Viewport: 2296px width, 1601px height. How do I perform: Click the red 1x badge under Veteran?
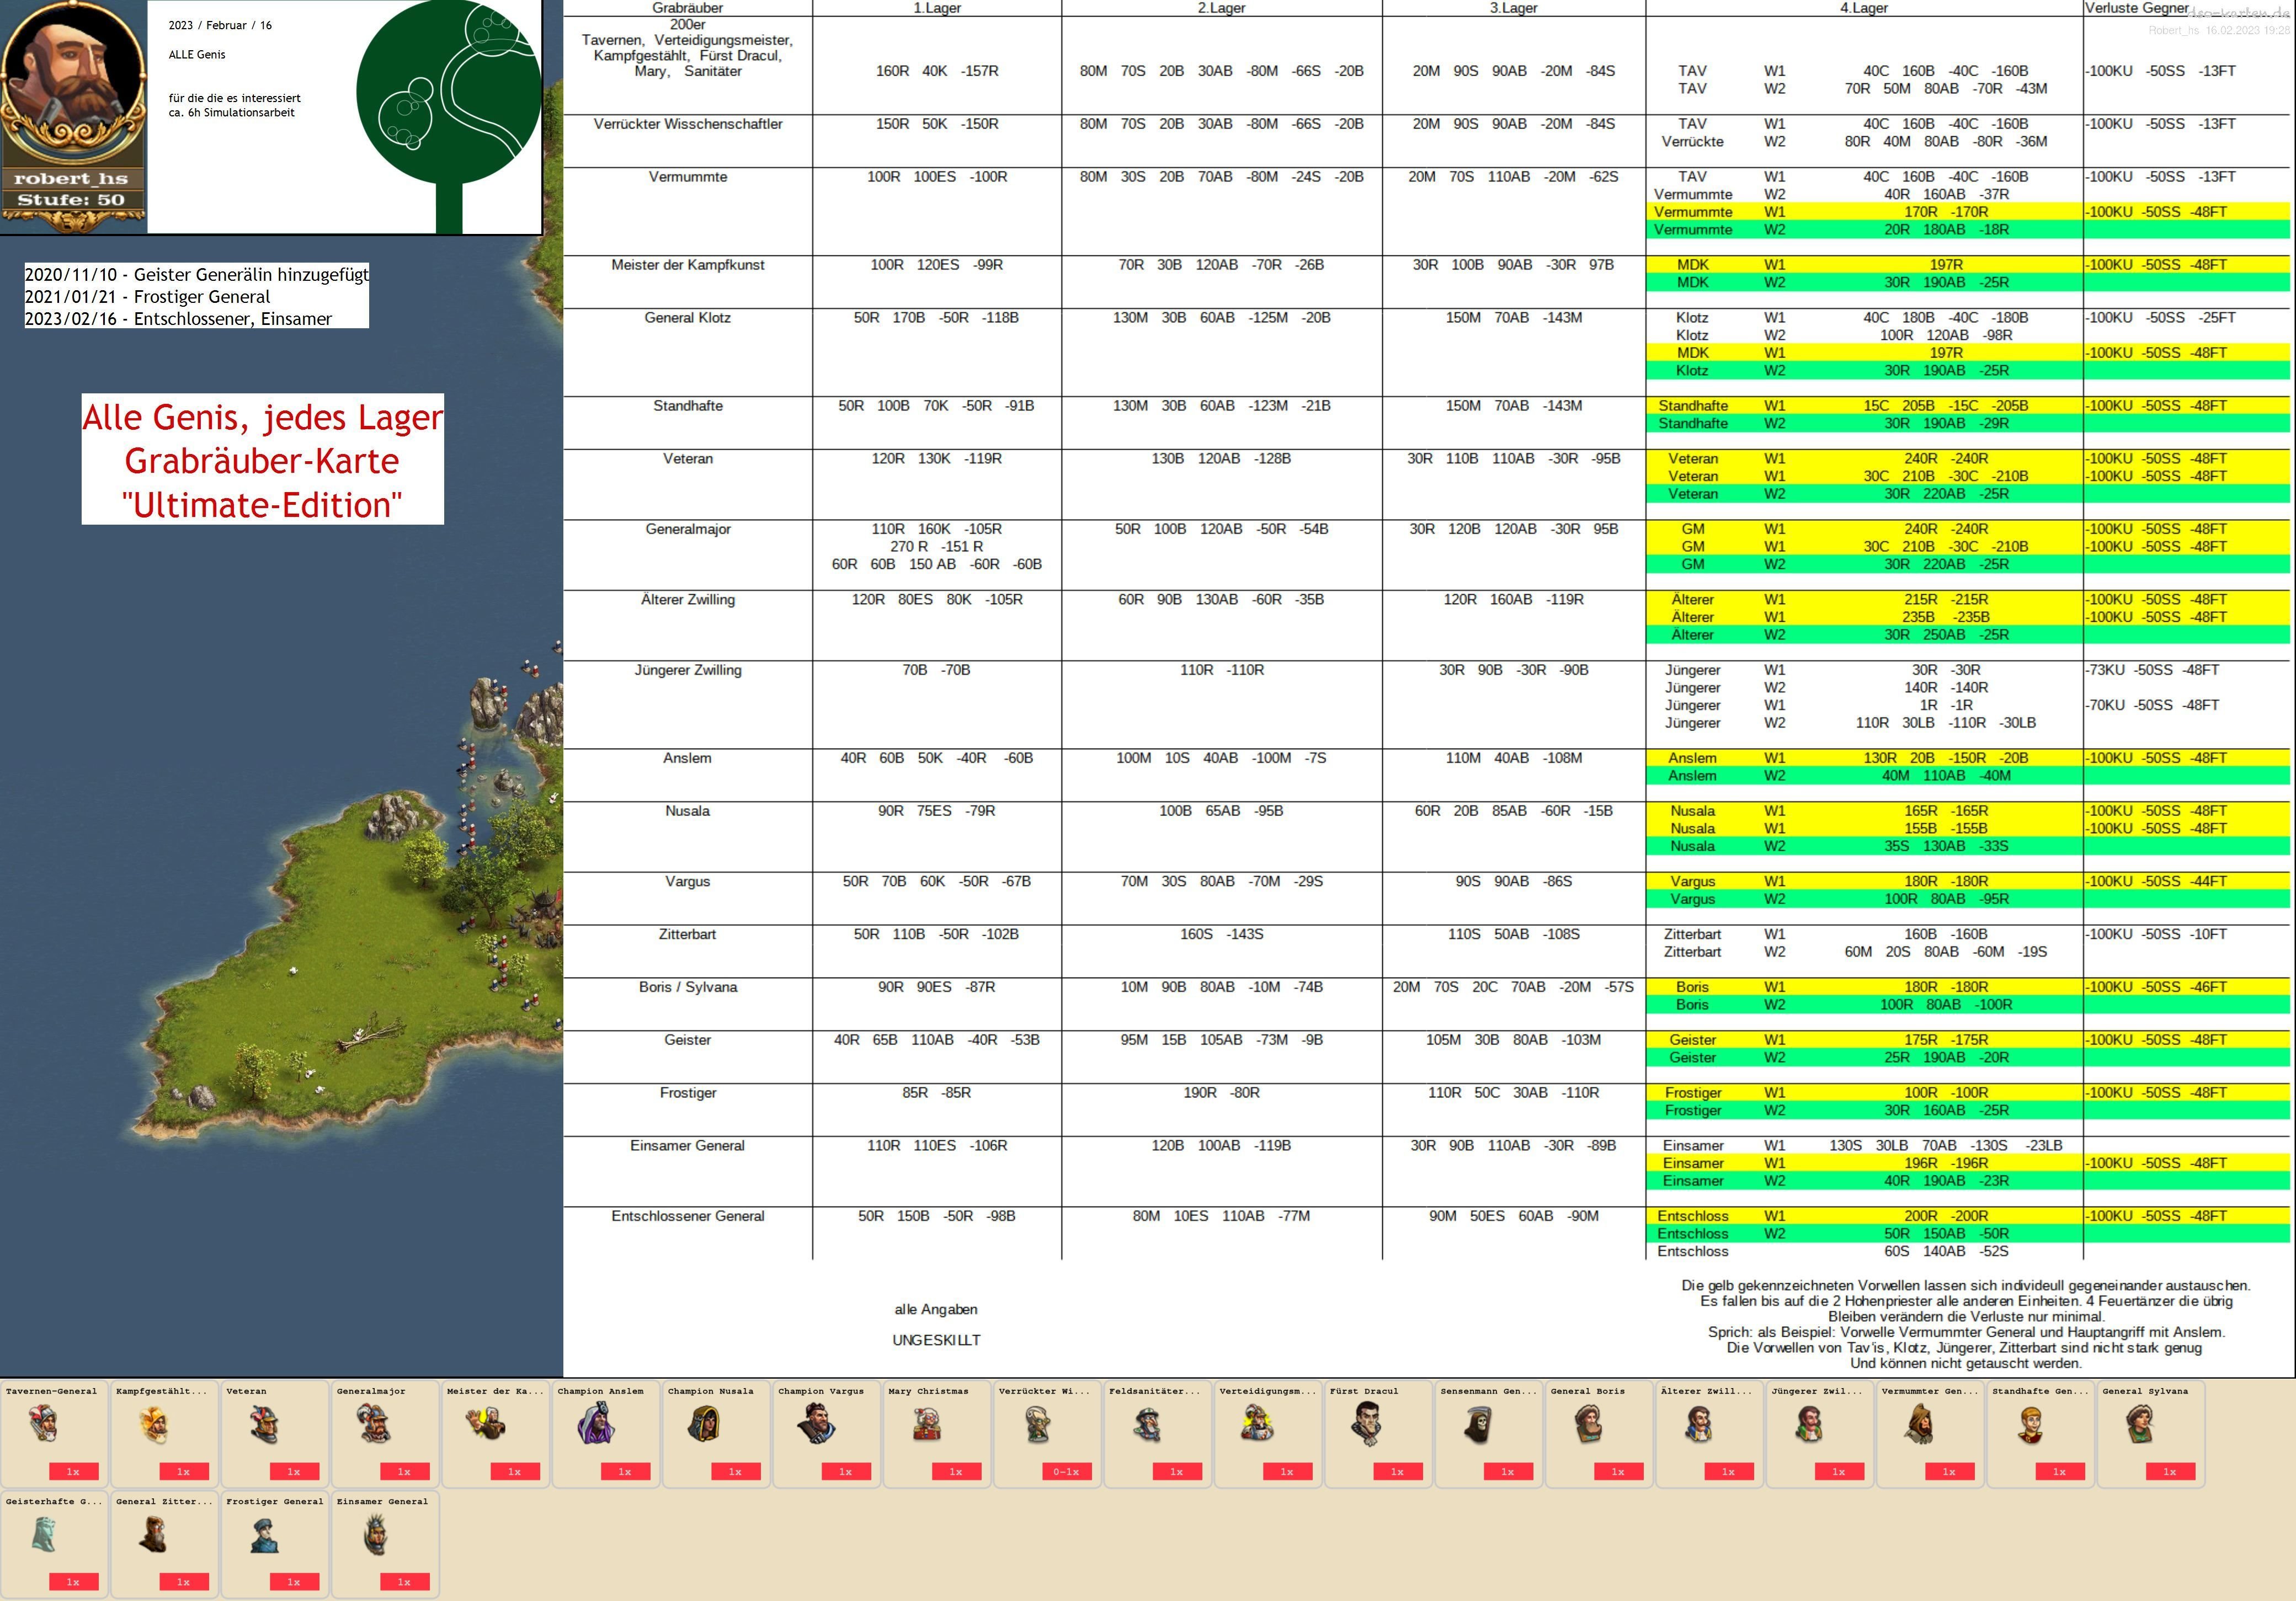(293, 1471)
